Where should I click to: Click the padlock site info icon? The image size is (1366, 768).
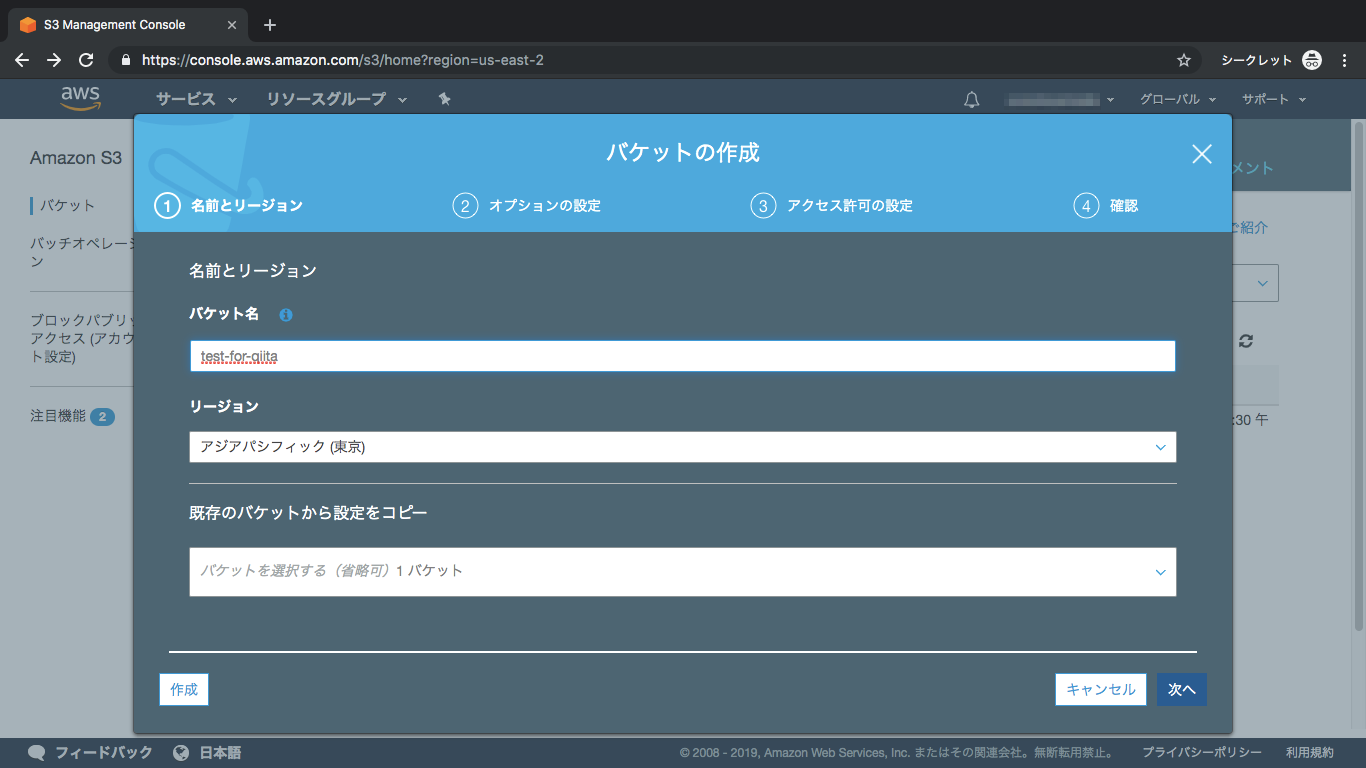[x=125, y=60]
